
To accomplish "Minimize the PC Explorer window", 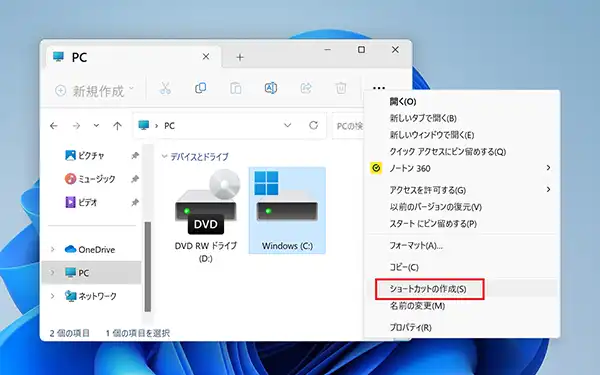I will click(x=328, y=50).
